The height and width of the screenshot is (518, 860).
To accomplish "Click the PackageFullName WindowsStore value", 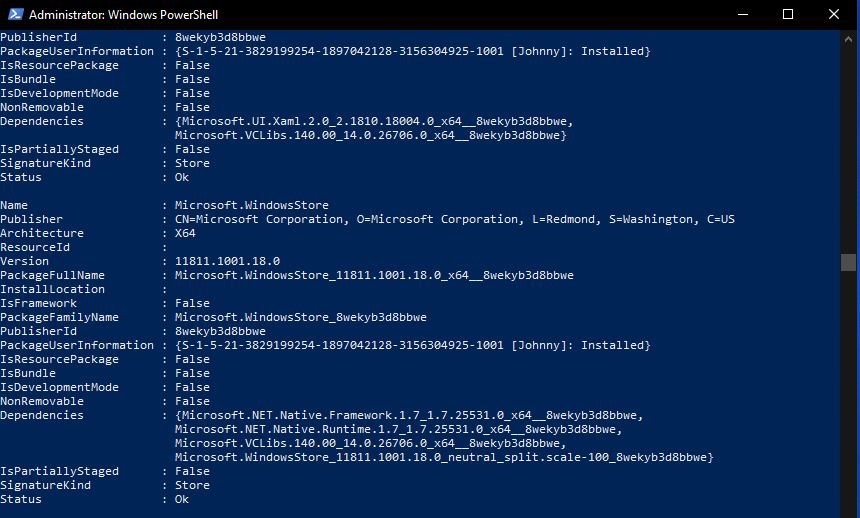I will (374, 275).
